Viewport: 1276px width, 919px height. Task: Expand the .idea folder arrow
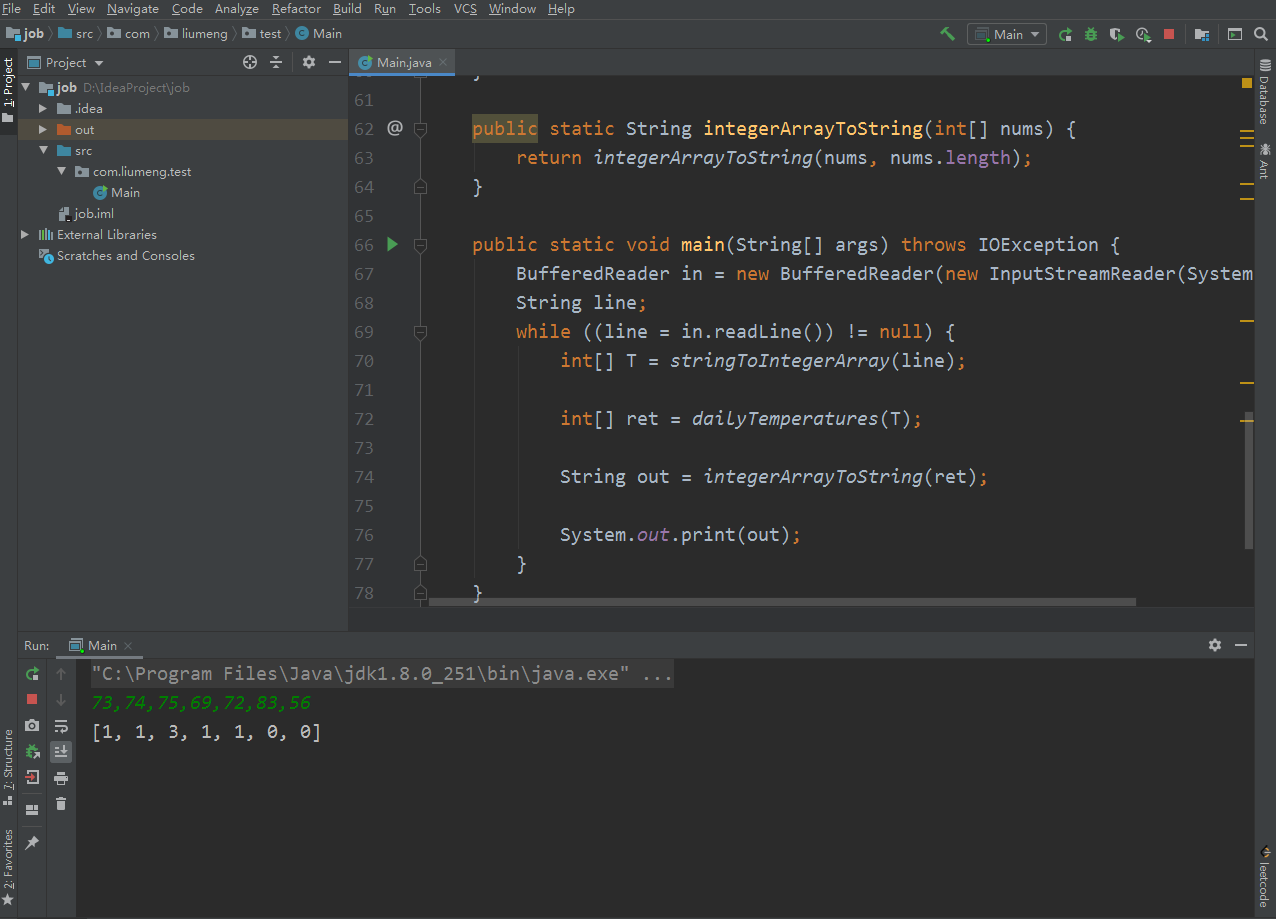[x=43, y=108]
